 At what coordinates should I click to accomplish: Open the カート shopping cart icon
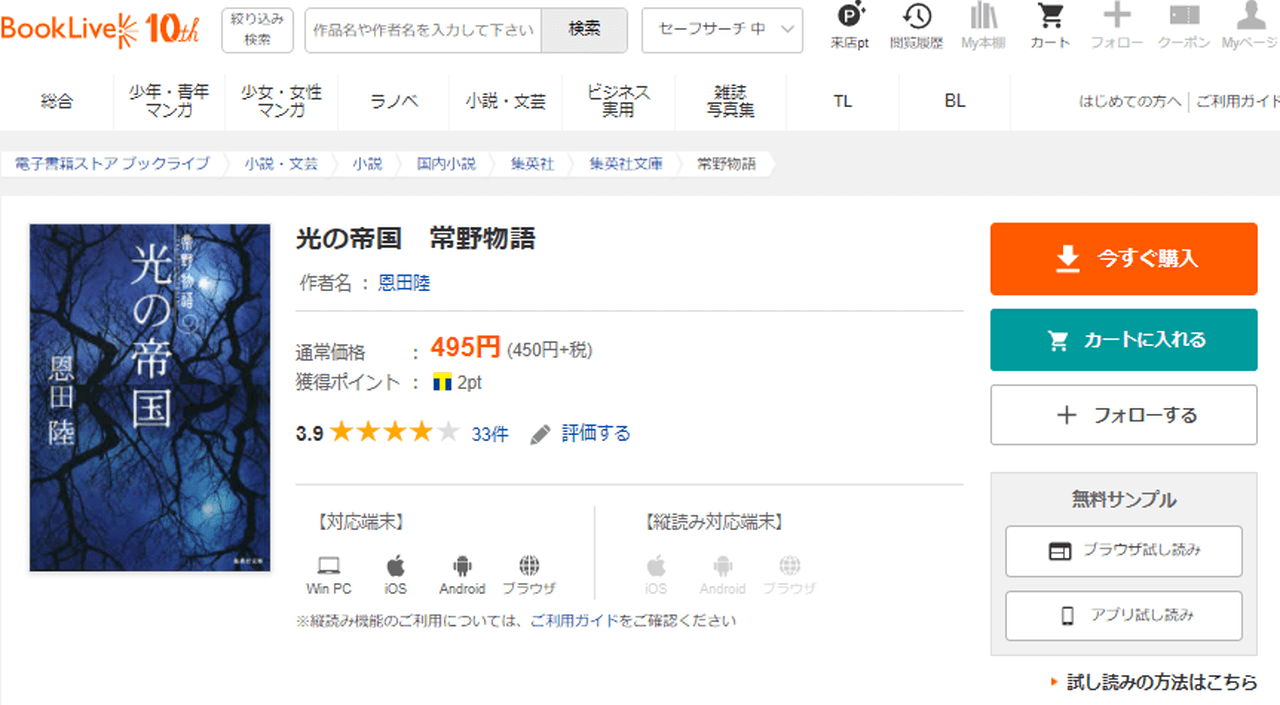1050,26
